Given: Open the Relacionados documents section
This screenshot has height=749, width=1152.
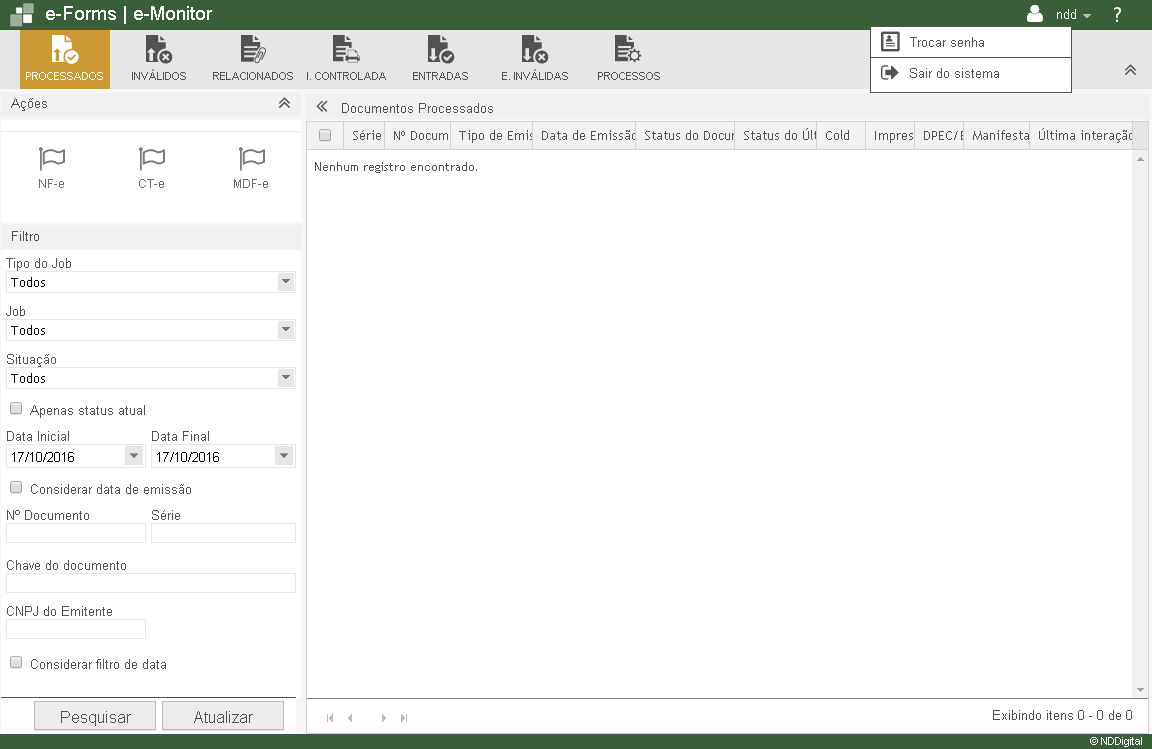Looking at the screenshot, I should pyautogui.click(x=252, y=59).
